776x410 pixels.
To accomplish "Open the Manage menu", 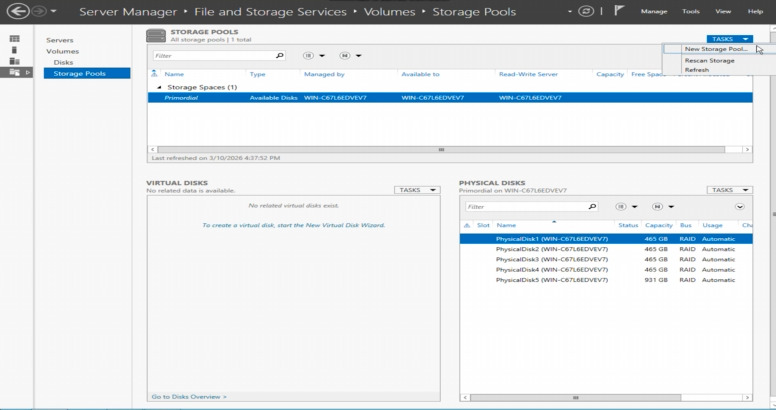I will (x=654, y=11).
